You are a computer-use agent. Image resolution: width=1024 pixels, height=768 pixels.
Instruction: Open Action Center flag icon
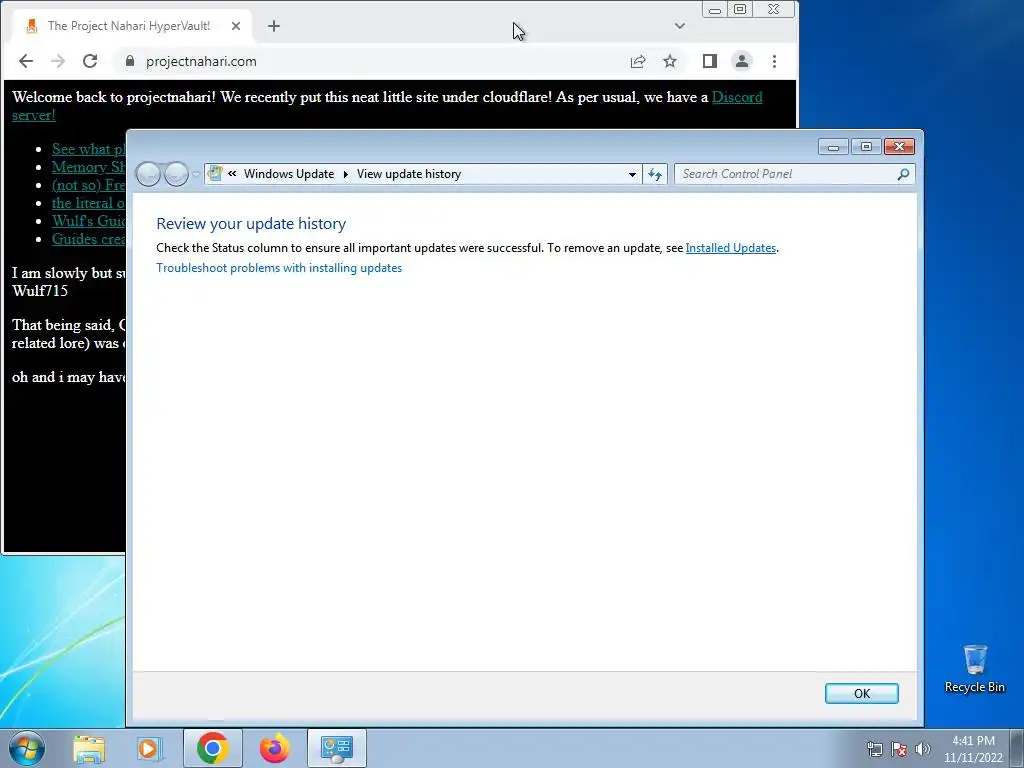tap(899, 749)
